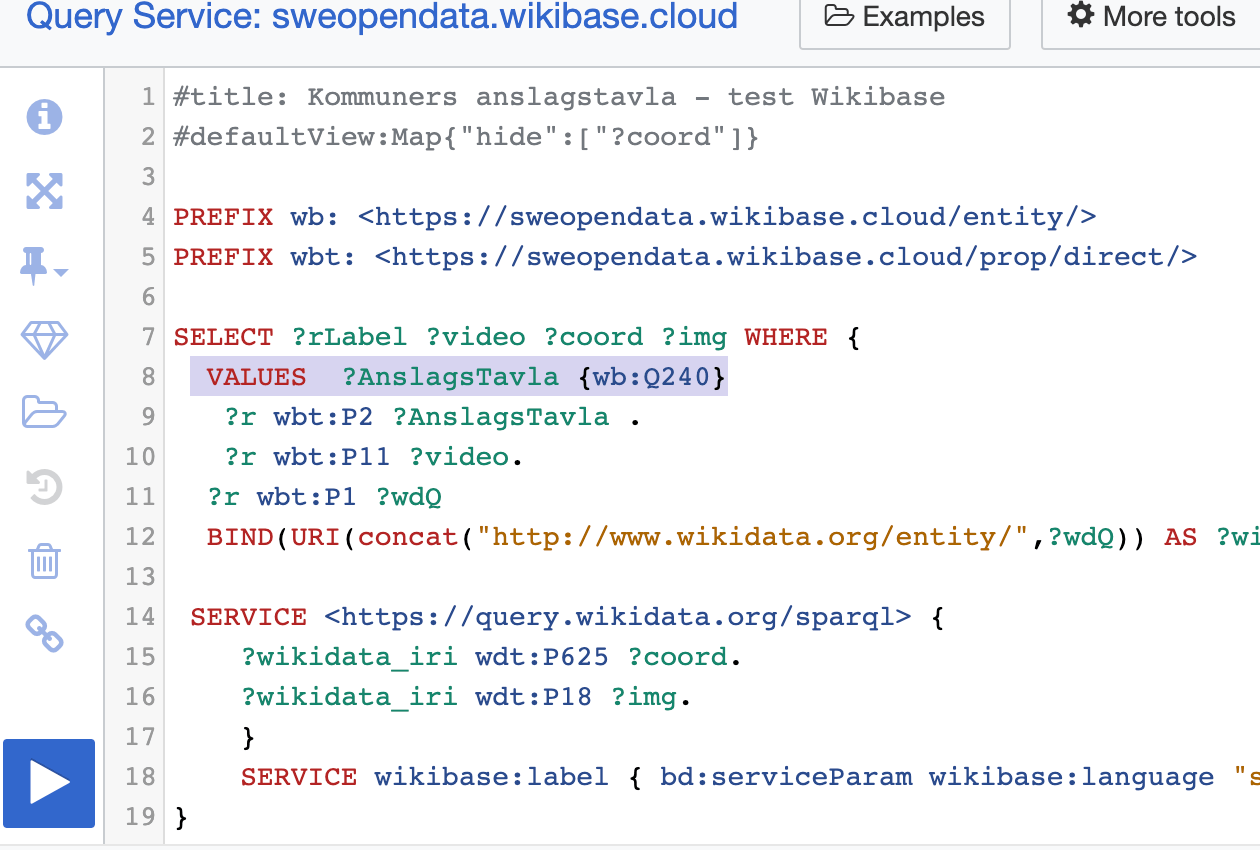This screenshot has width=1260, height=850.
Task: Open the Examples dialog
Action: [x=904, y=18]
